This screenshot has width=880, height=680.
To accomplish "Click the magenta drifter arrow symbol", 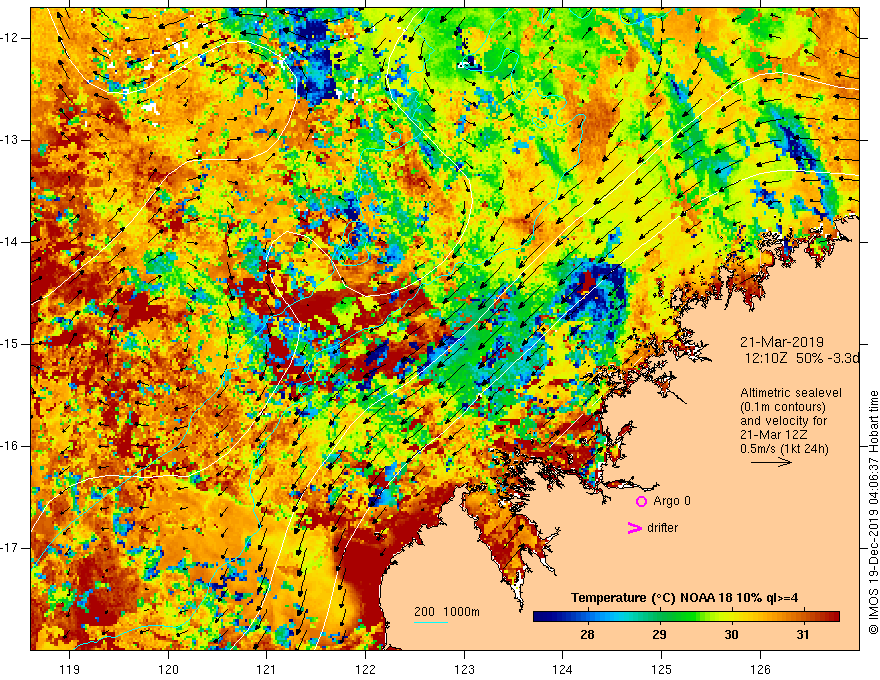I will tap(634, 528).
